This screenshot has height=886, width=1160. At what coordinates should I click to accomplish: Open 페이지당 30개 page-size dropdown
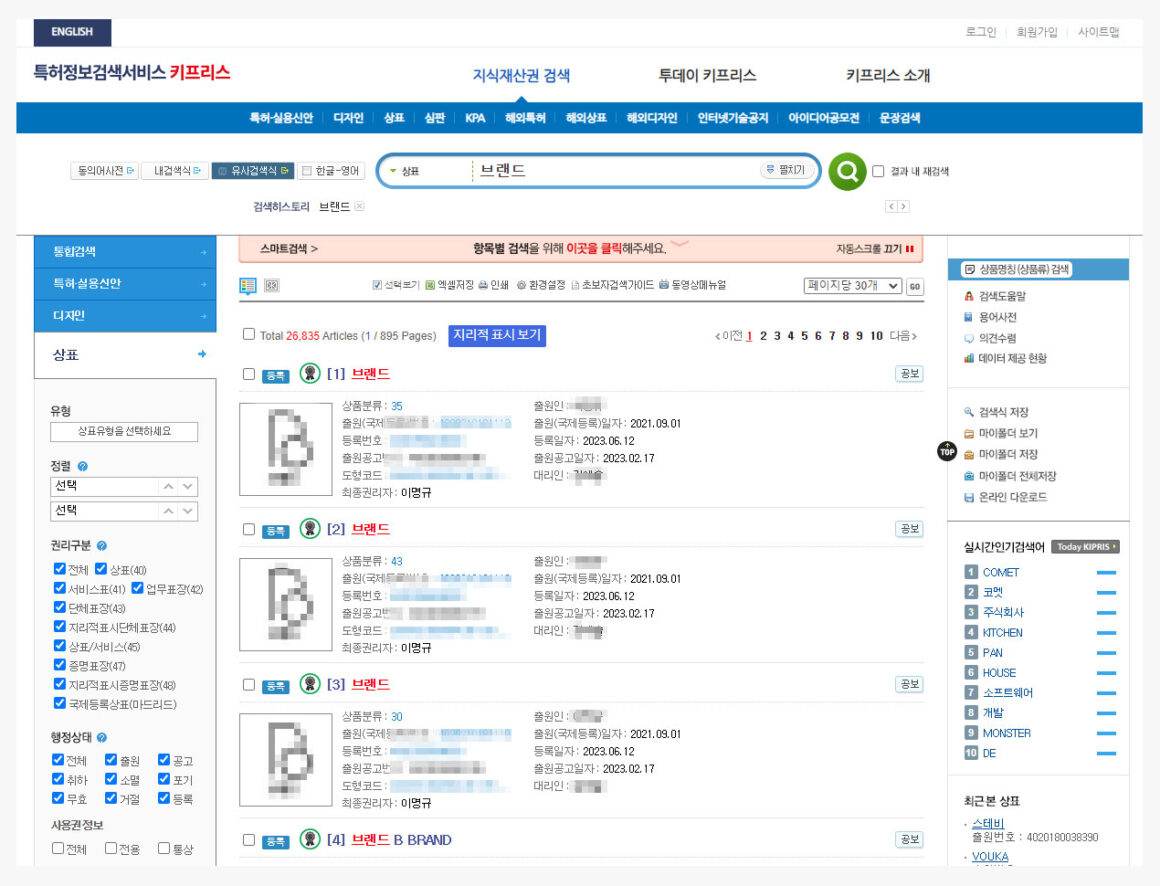point(852,286)
